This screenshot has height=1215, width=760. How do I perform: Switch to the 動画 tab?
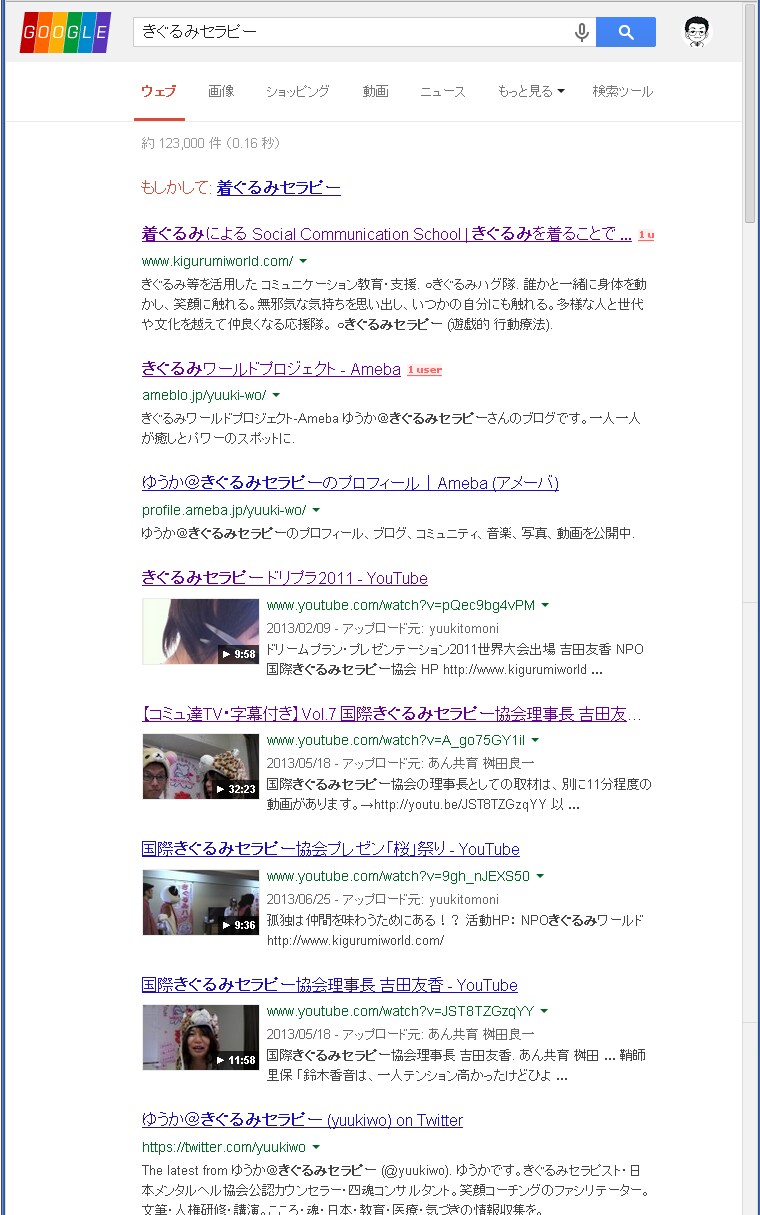pyautogui.click(x=375, y=91)
